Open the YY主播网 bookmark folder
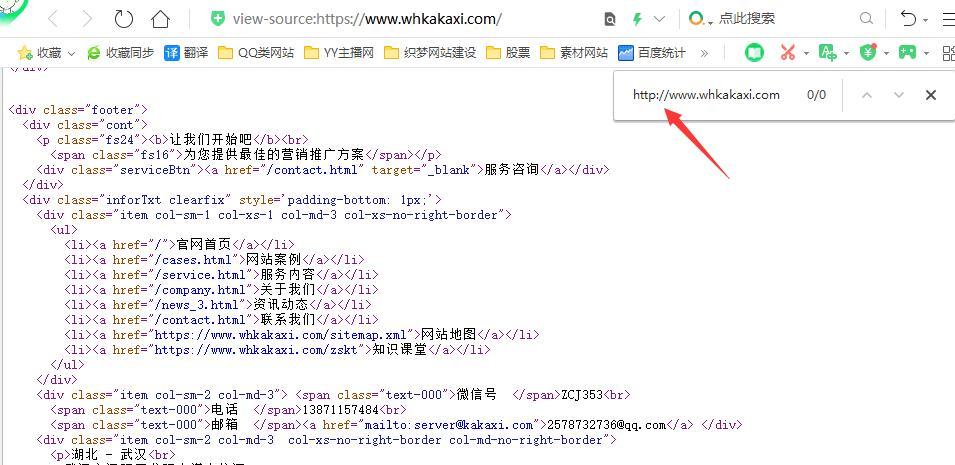The width and height of the screenshot is (955, 465). [339, 53]
